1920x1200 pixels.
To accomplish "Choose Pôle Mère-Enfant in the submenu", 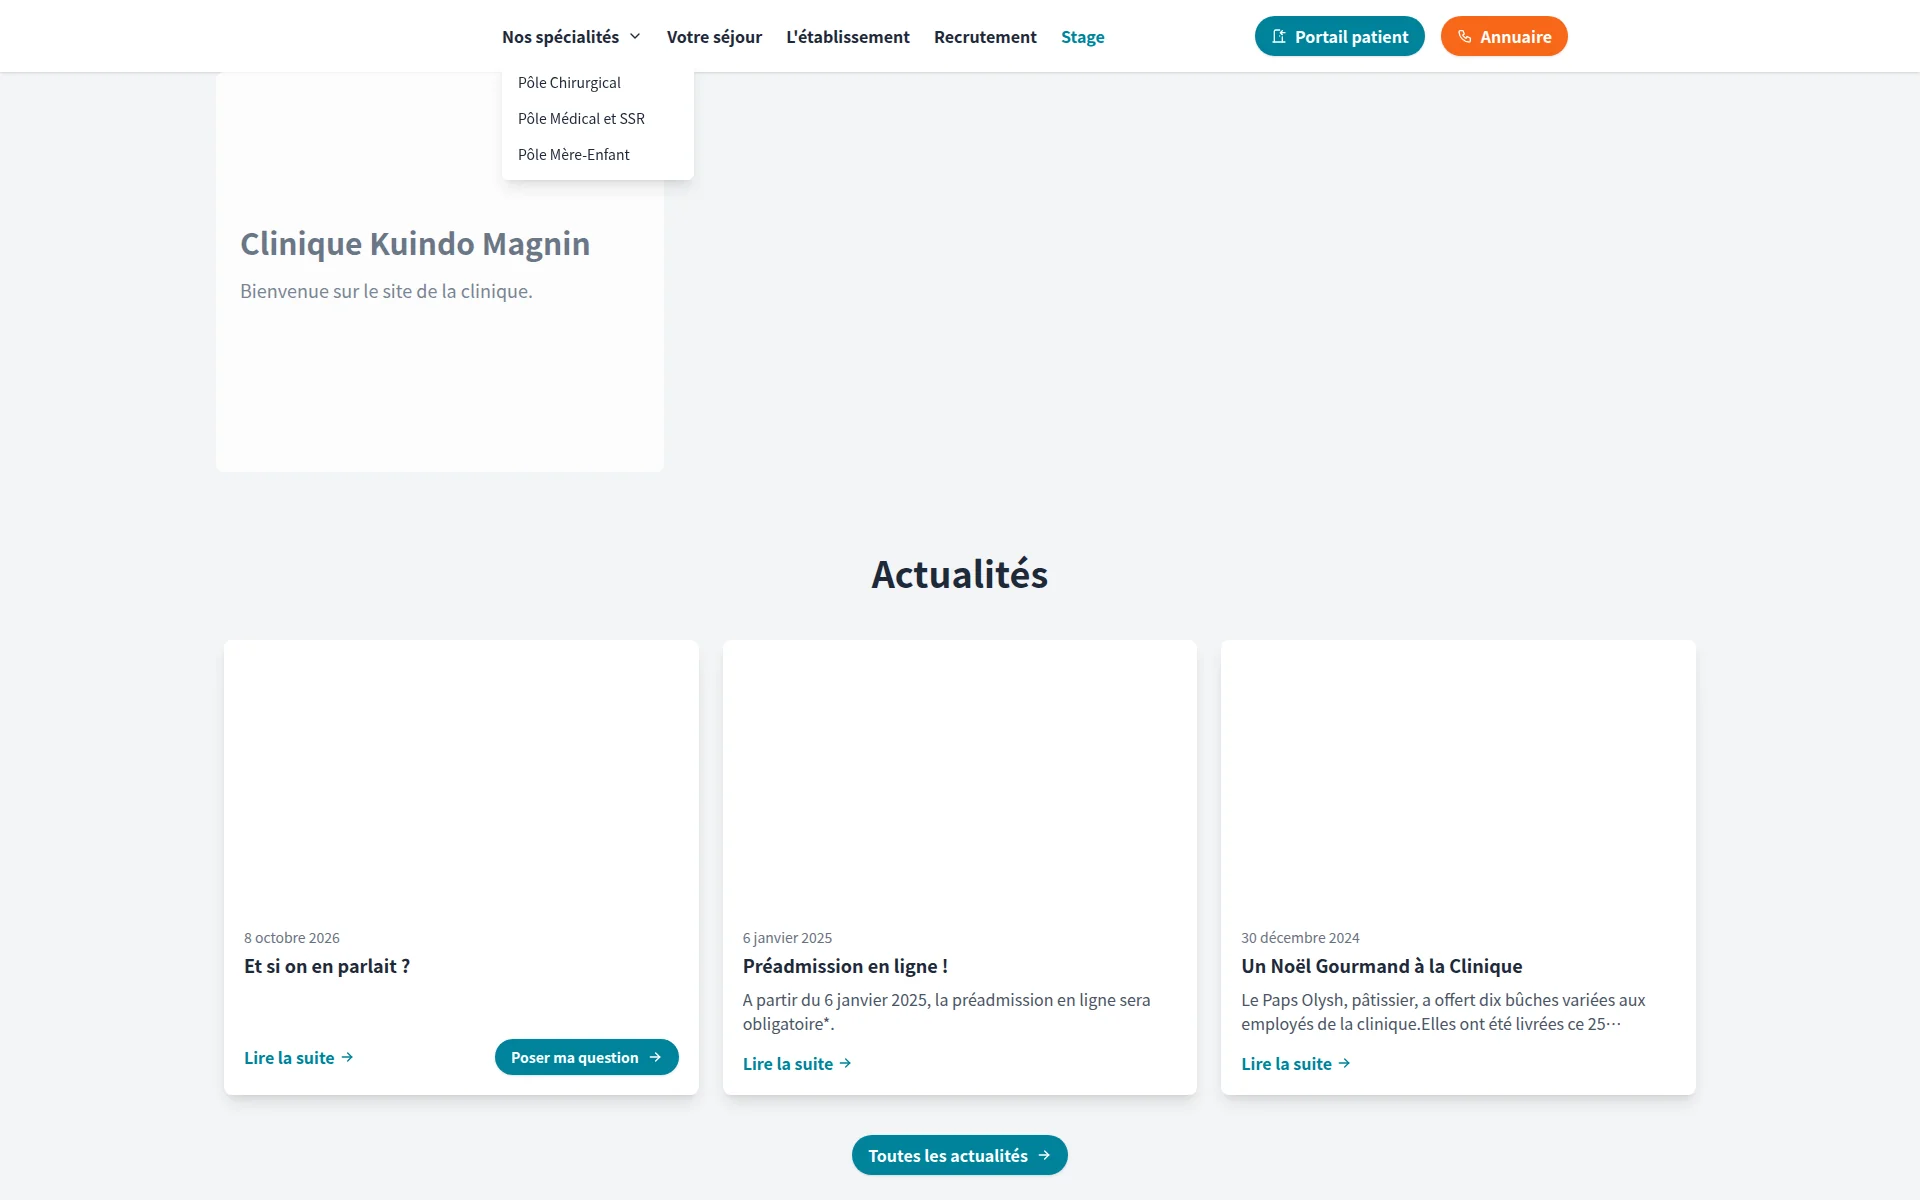I will pyautogui.click(x=597, y=155).
